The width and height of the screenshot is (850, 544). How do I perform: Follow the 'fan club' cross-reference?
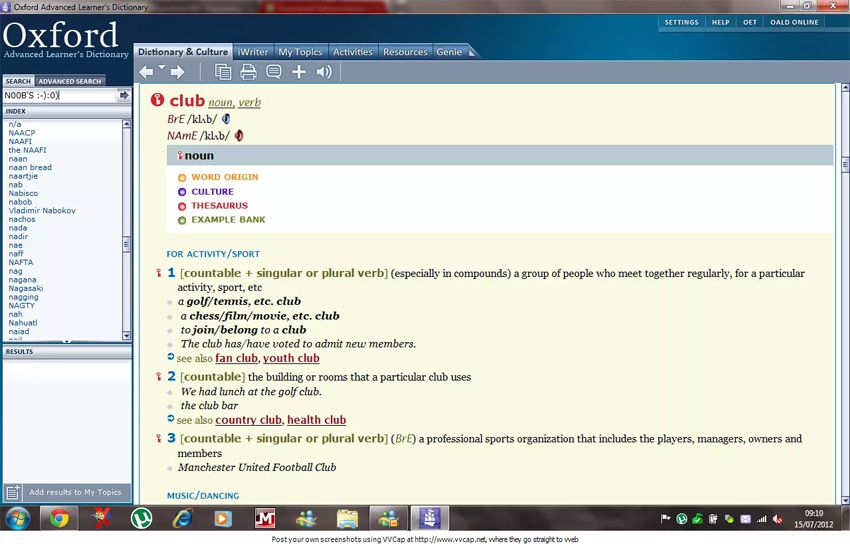click(x=236, y=358)
